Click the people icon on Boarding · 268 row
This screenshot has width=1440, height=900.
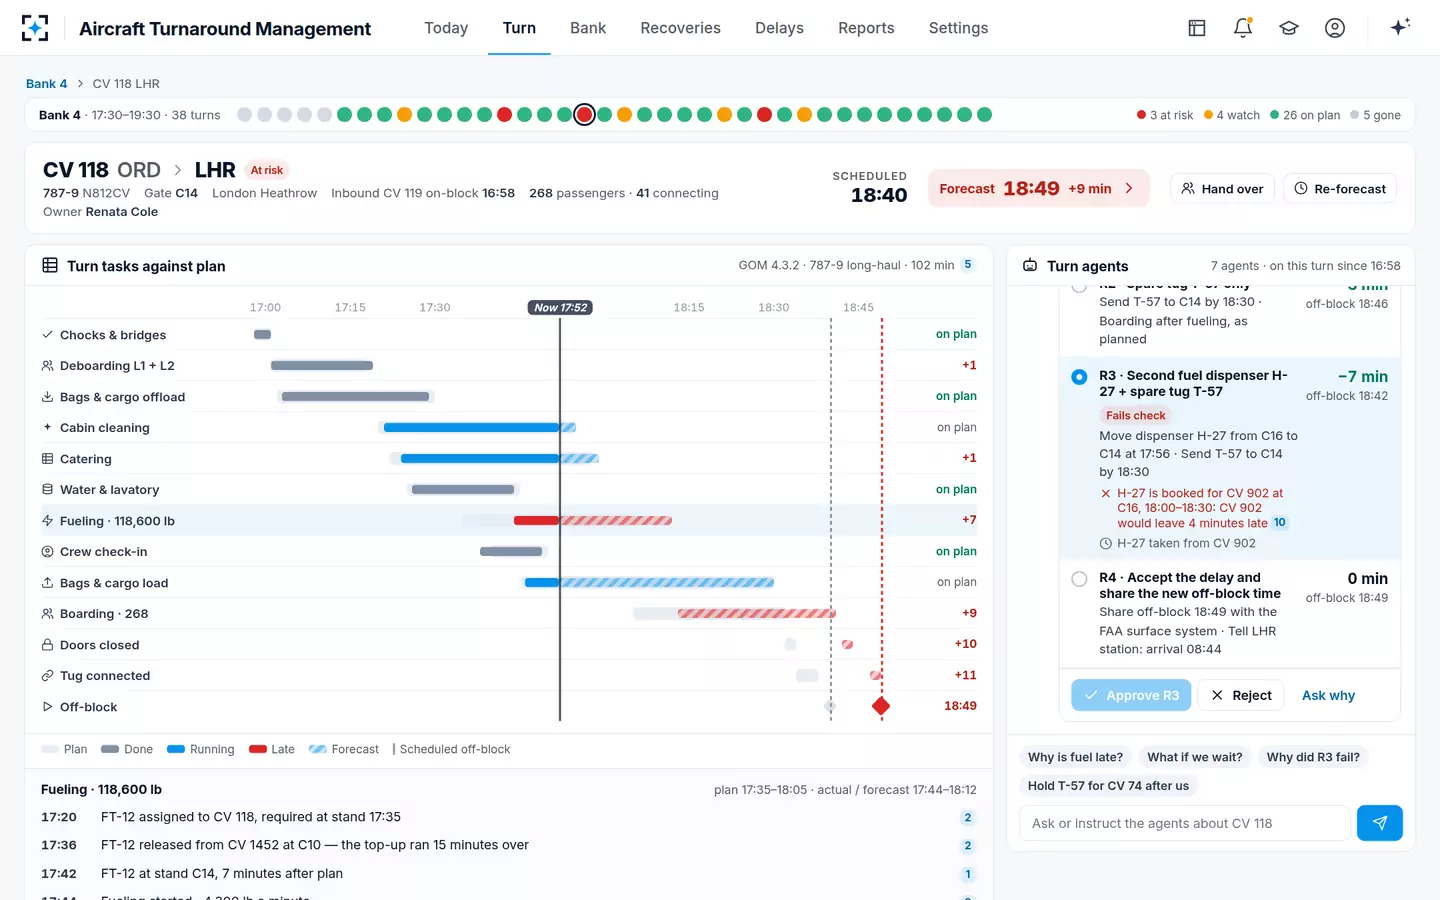pyautogui.click(x=47, y=614)
